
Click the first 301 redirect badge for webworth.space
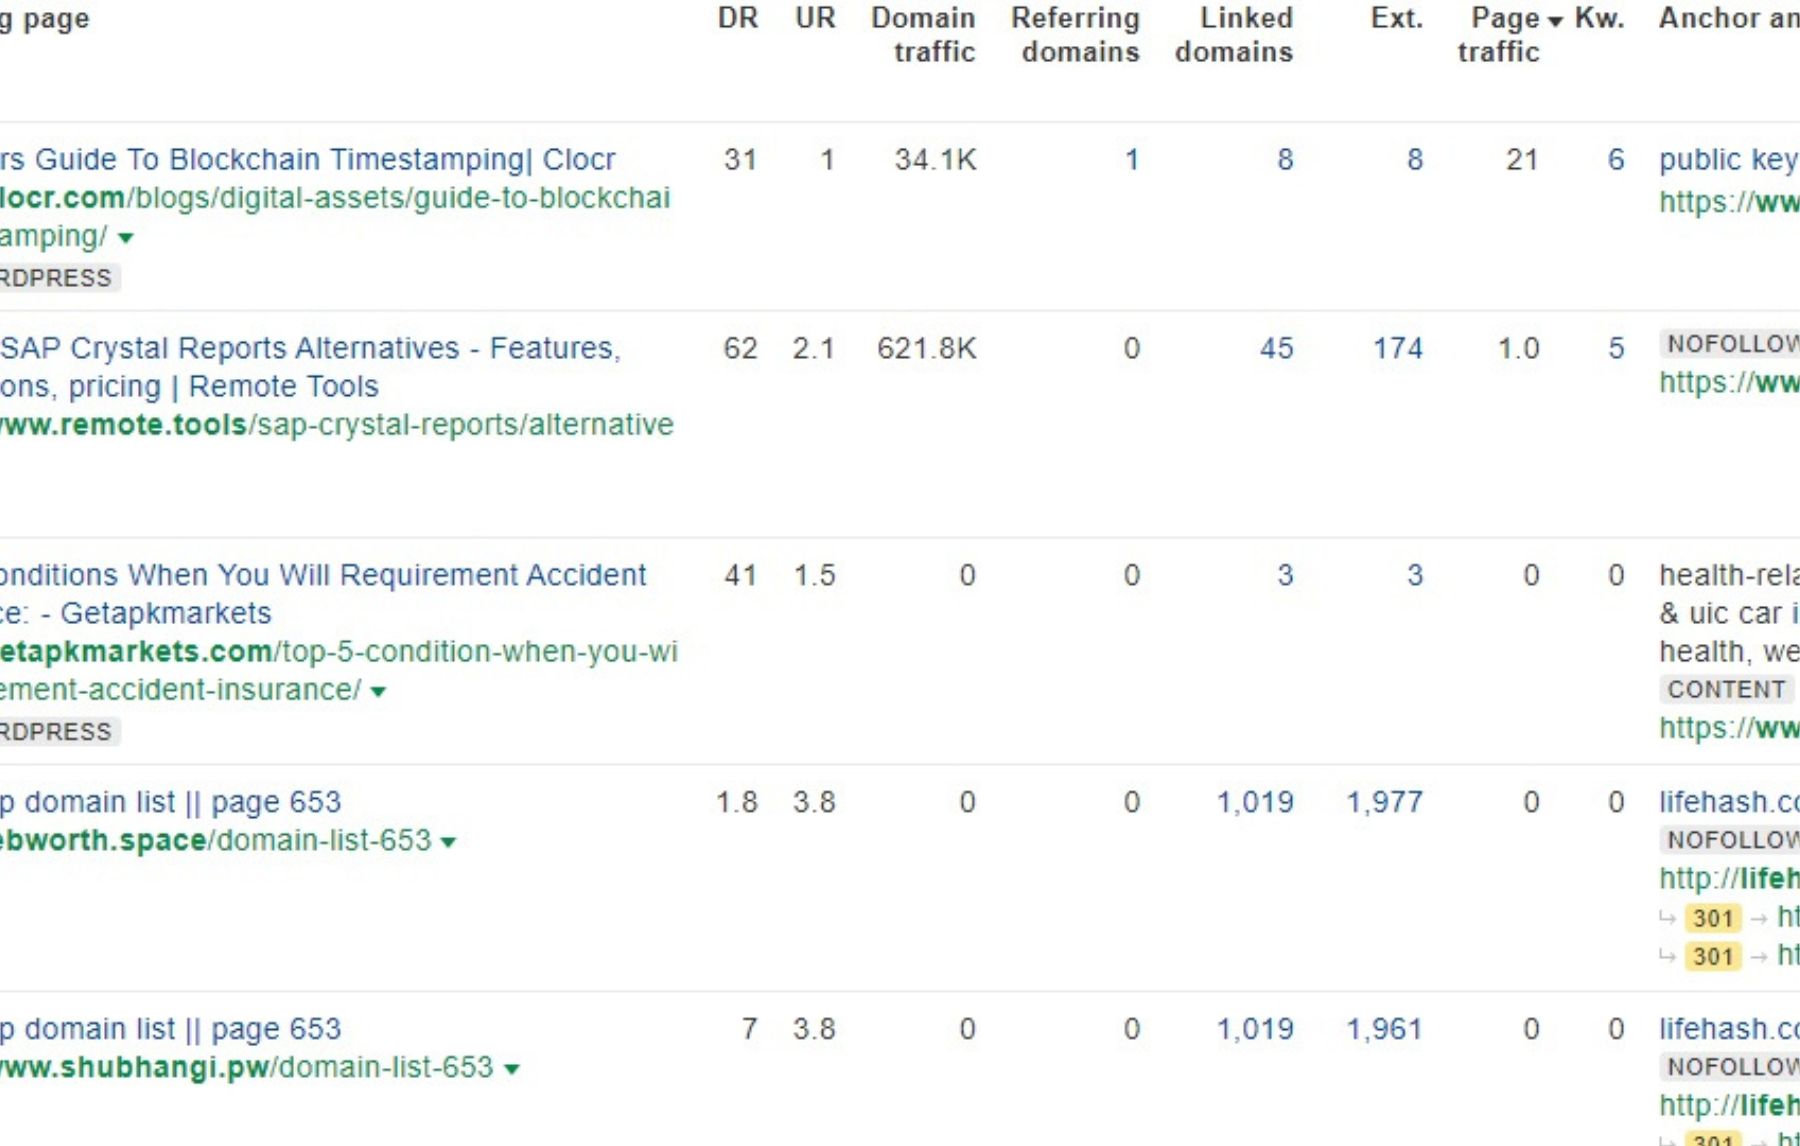(1713, 918)
